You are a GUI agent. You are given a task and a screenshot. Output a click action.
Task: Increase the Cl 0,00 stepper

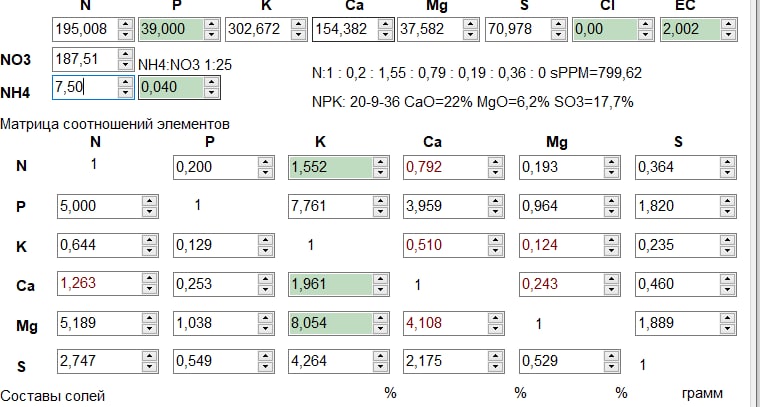[646, 24]
